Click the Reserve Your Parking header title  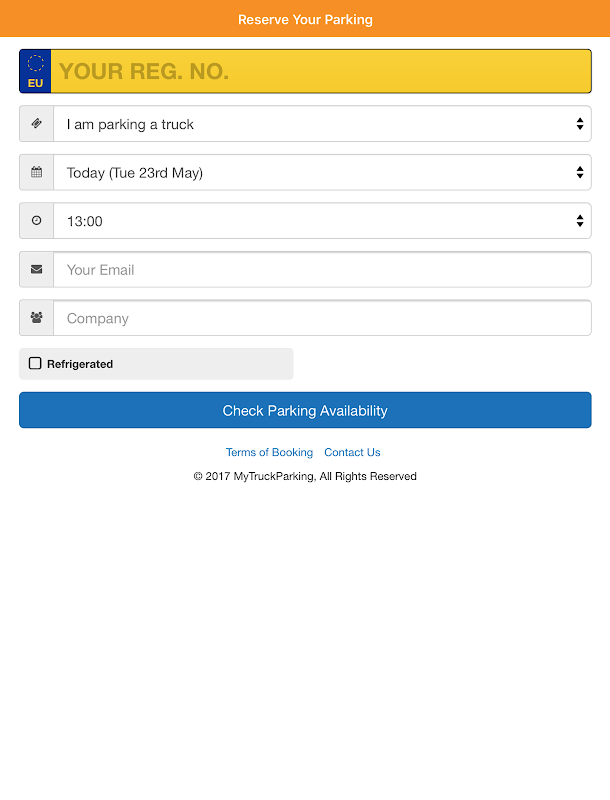(305, 19)
